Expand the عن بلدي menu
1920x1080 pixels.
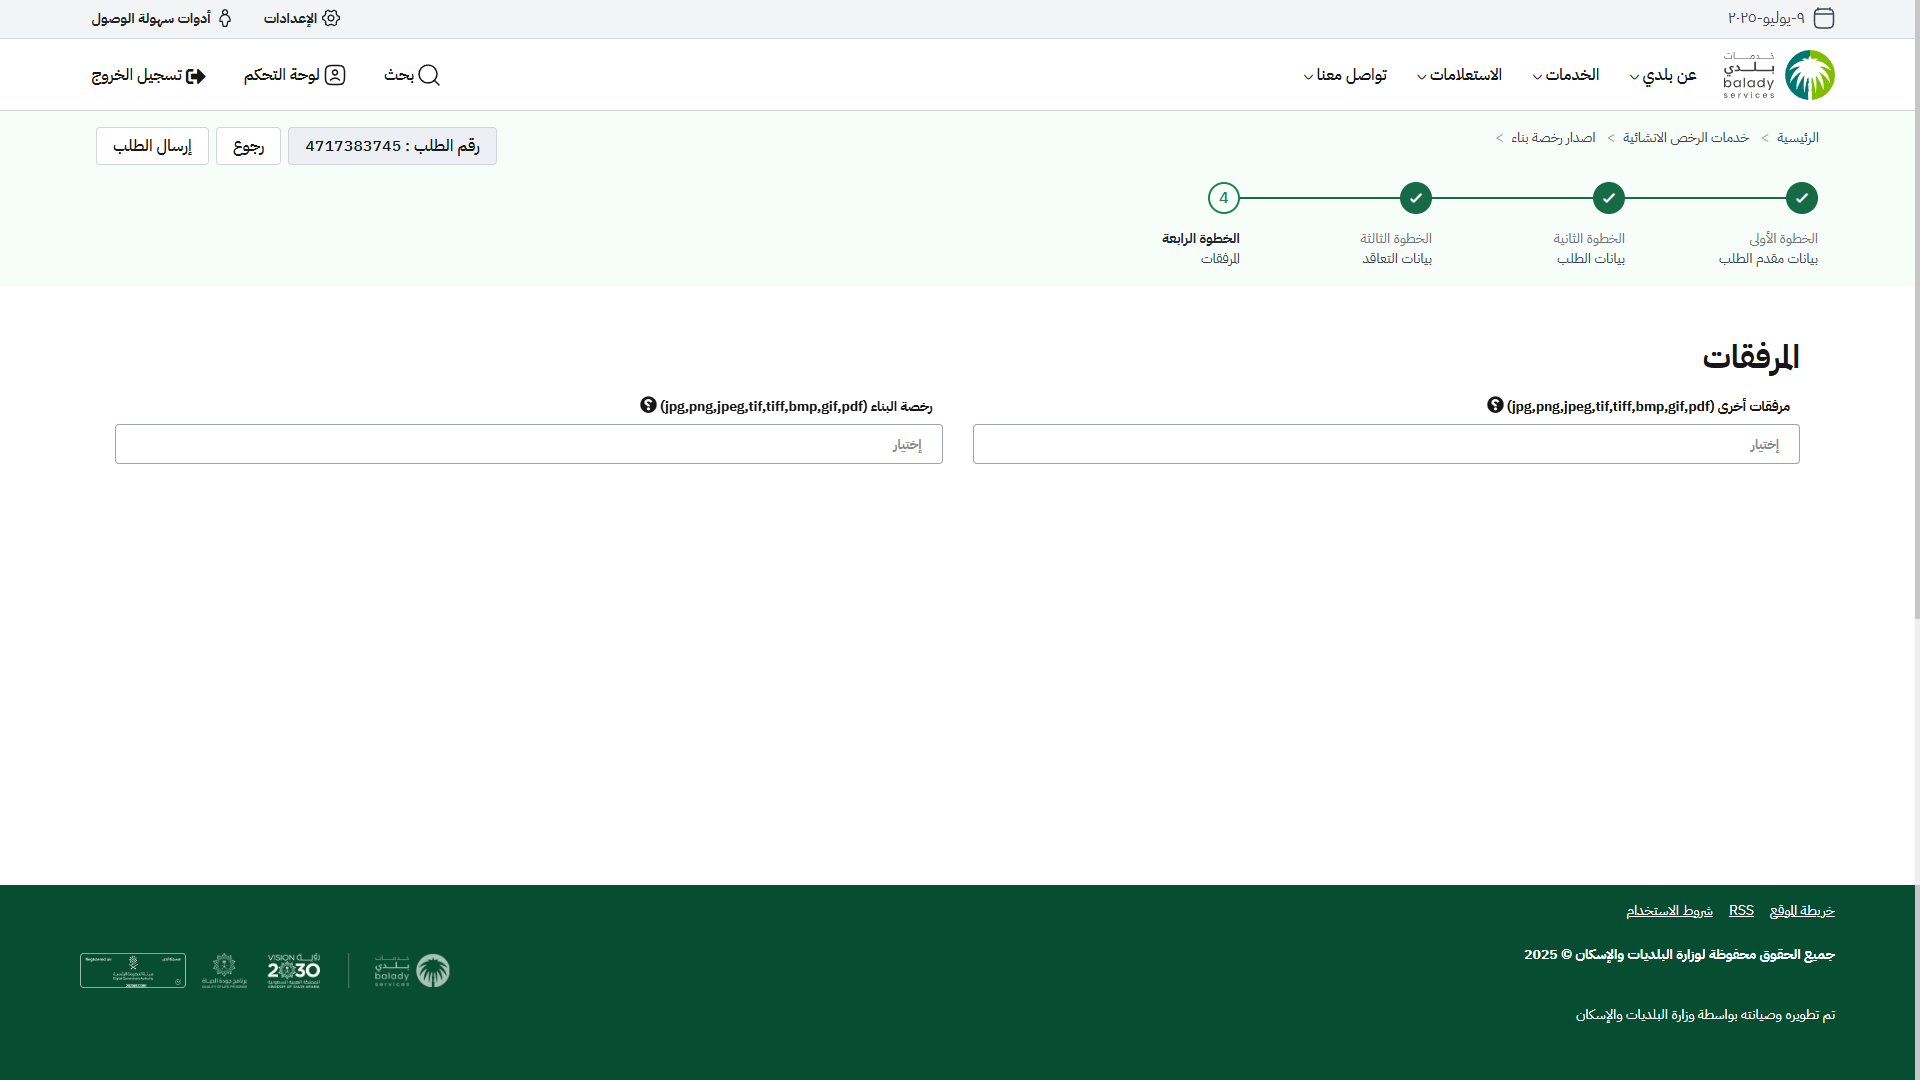point(1664,75)
